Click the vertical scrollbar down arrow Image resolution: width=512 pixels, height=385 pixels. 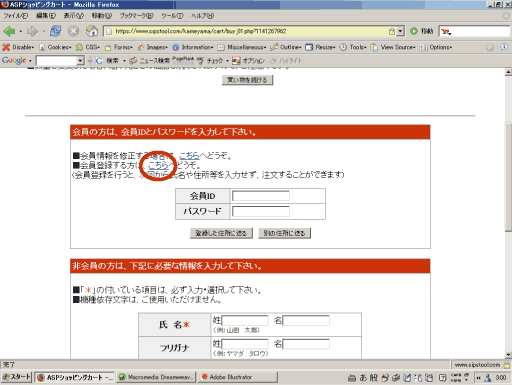click(x=508, y=355)
